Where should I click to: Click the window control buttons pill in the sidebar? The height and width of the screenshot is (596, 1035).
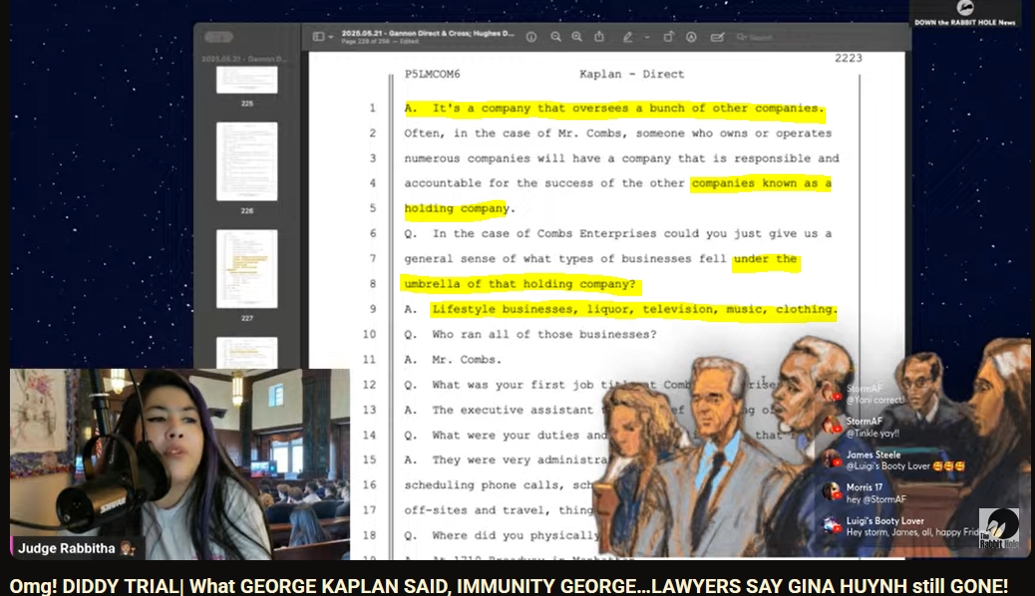218,37
